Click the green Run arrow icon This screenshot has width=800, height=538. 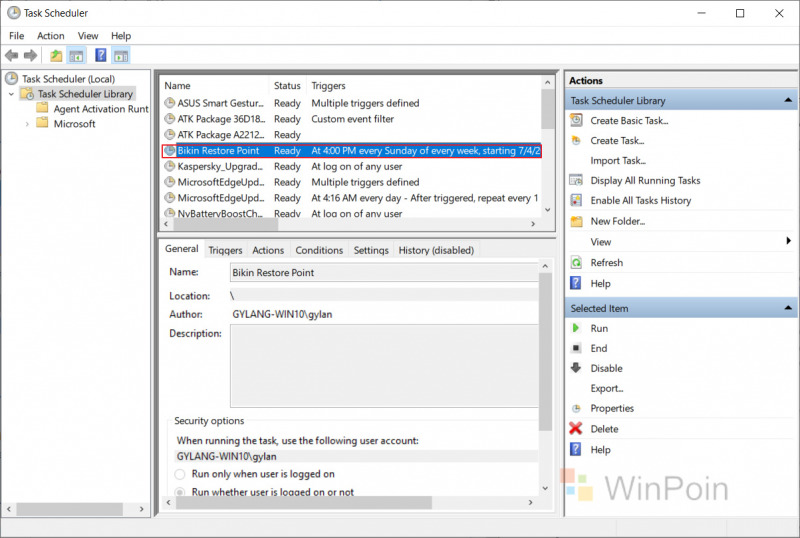[576, 328]
